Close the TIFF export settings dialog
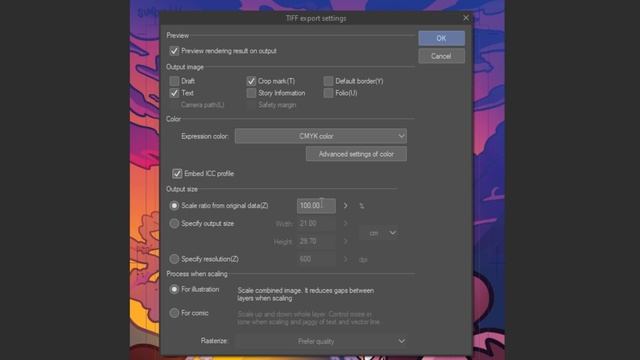 (466, 18)
